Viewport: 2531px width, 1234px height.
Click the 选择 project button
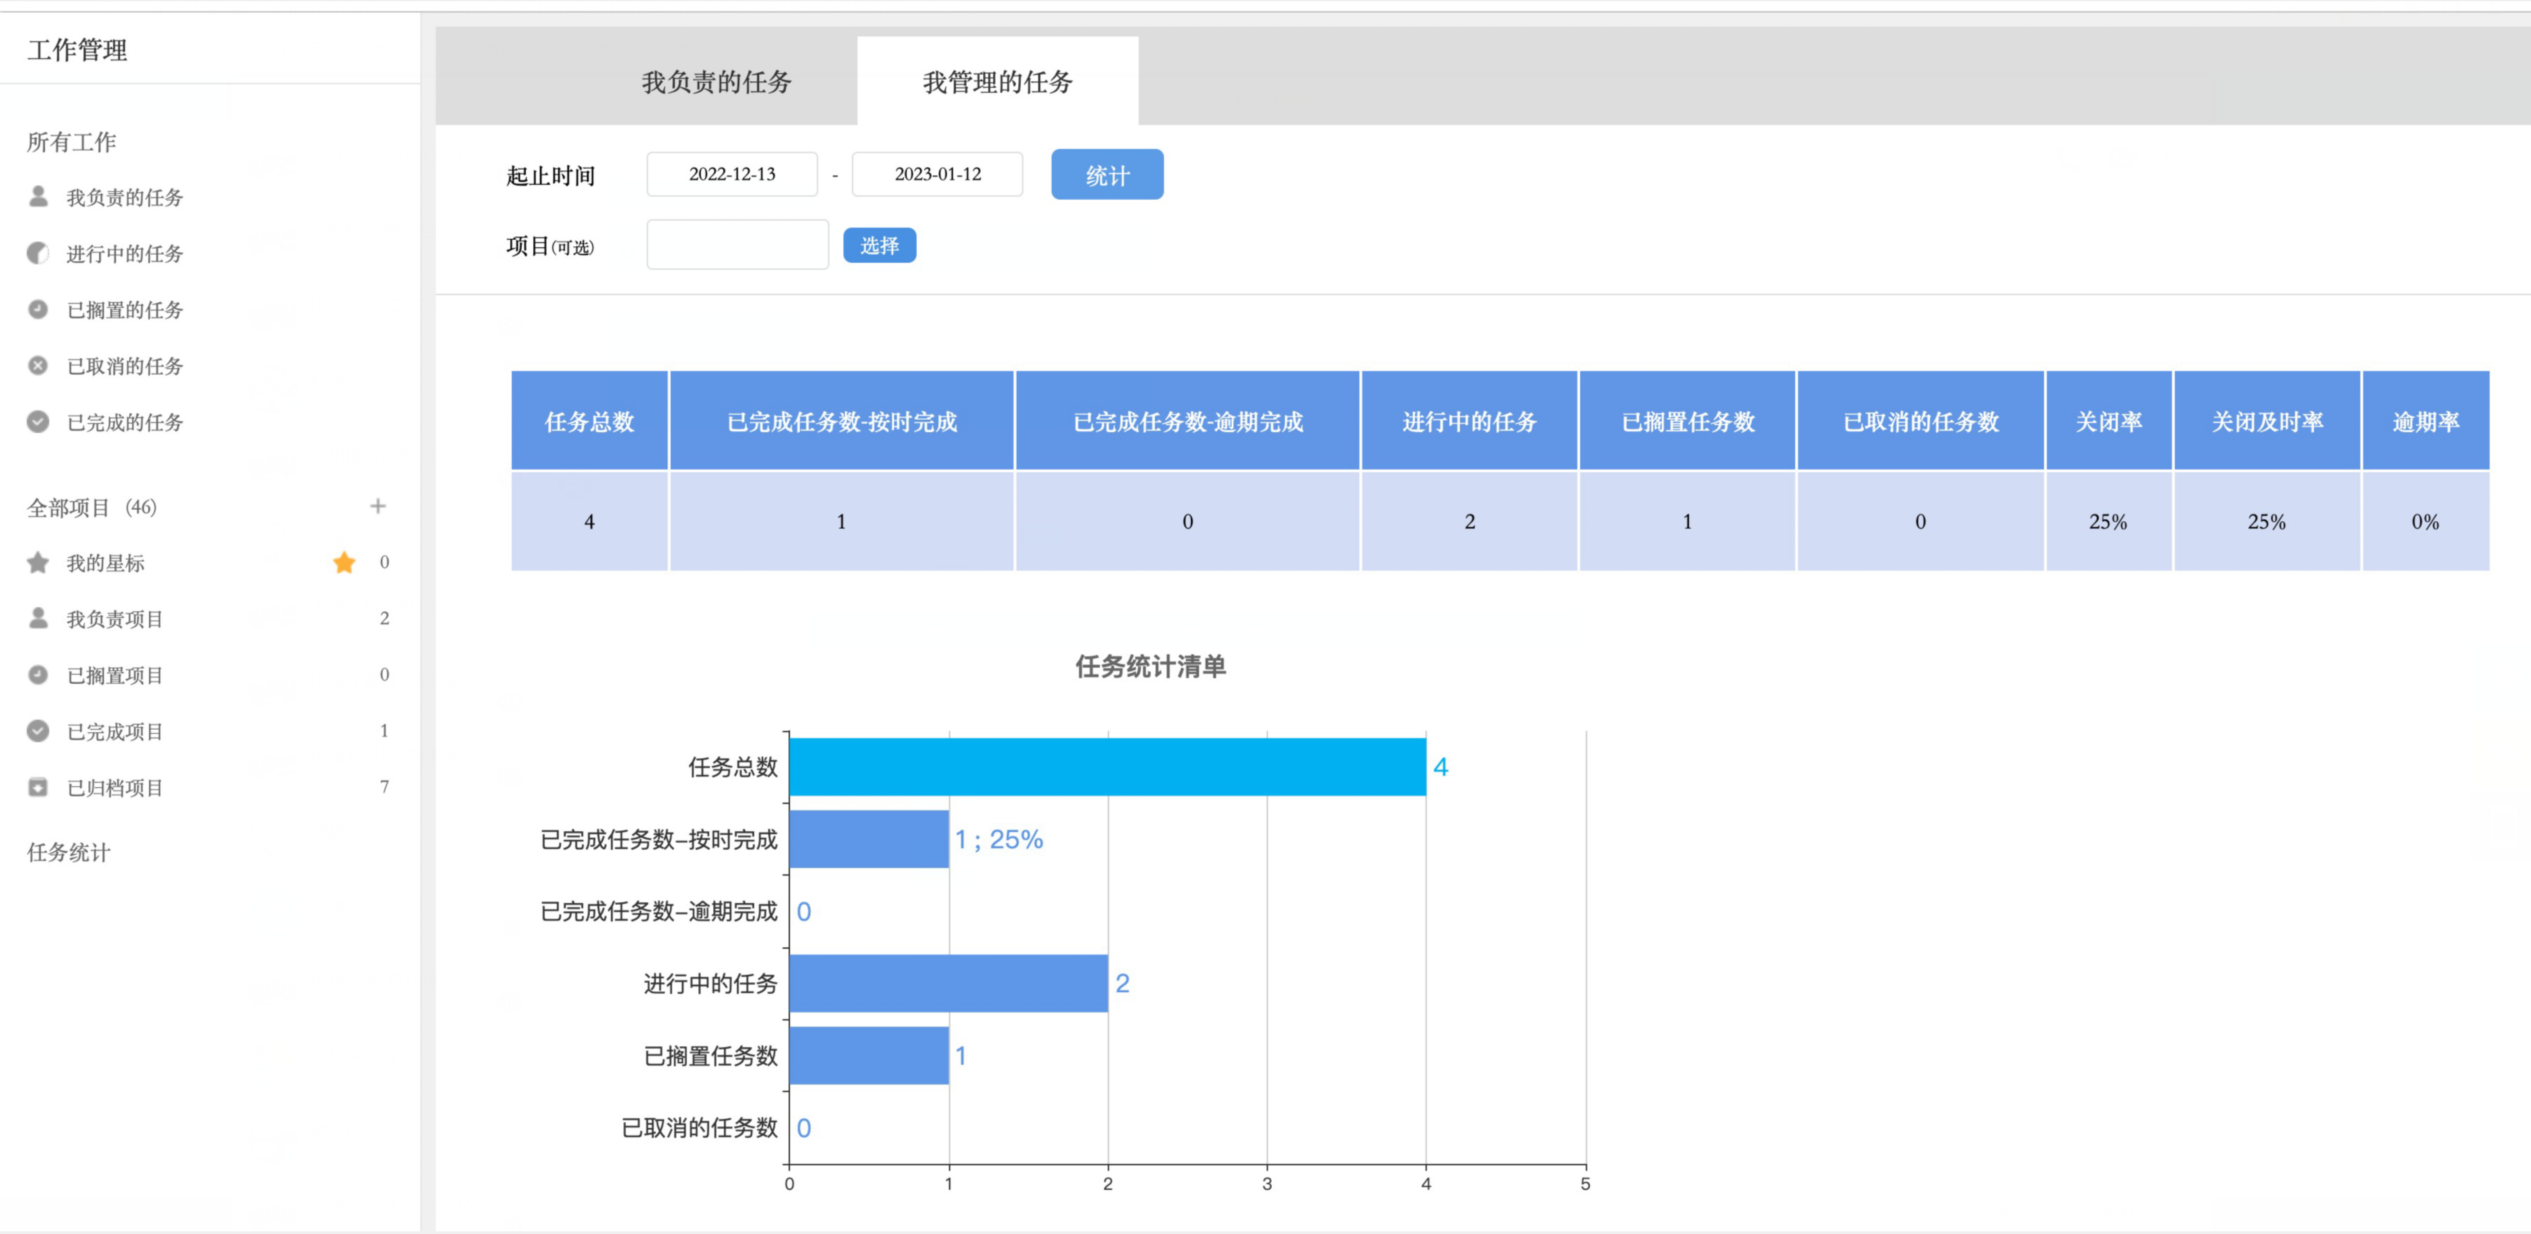[879, 246]
